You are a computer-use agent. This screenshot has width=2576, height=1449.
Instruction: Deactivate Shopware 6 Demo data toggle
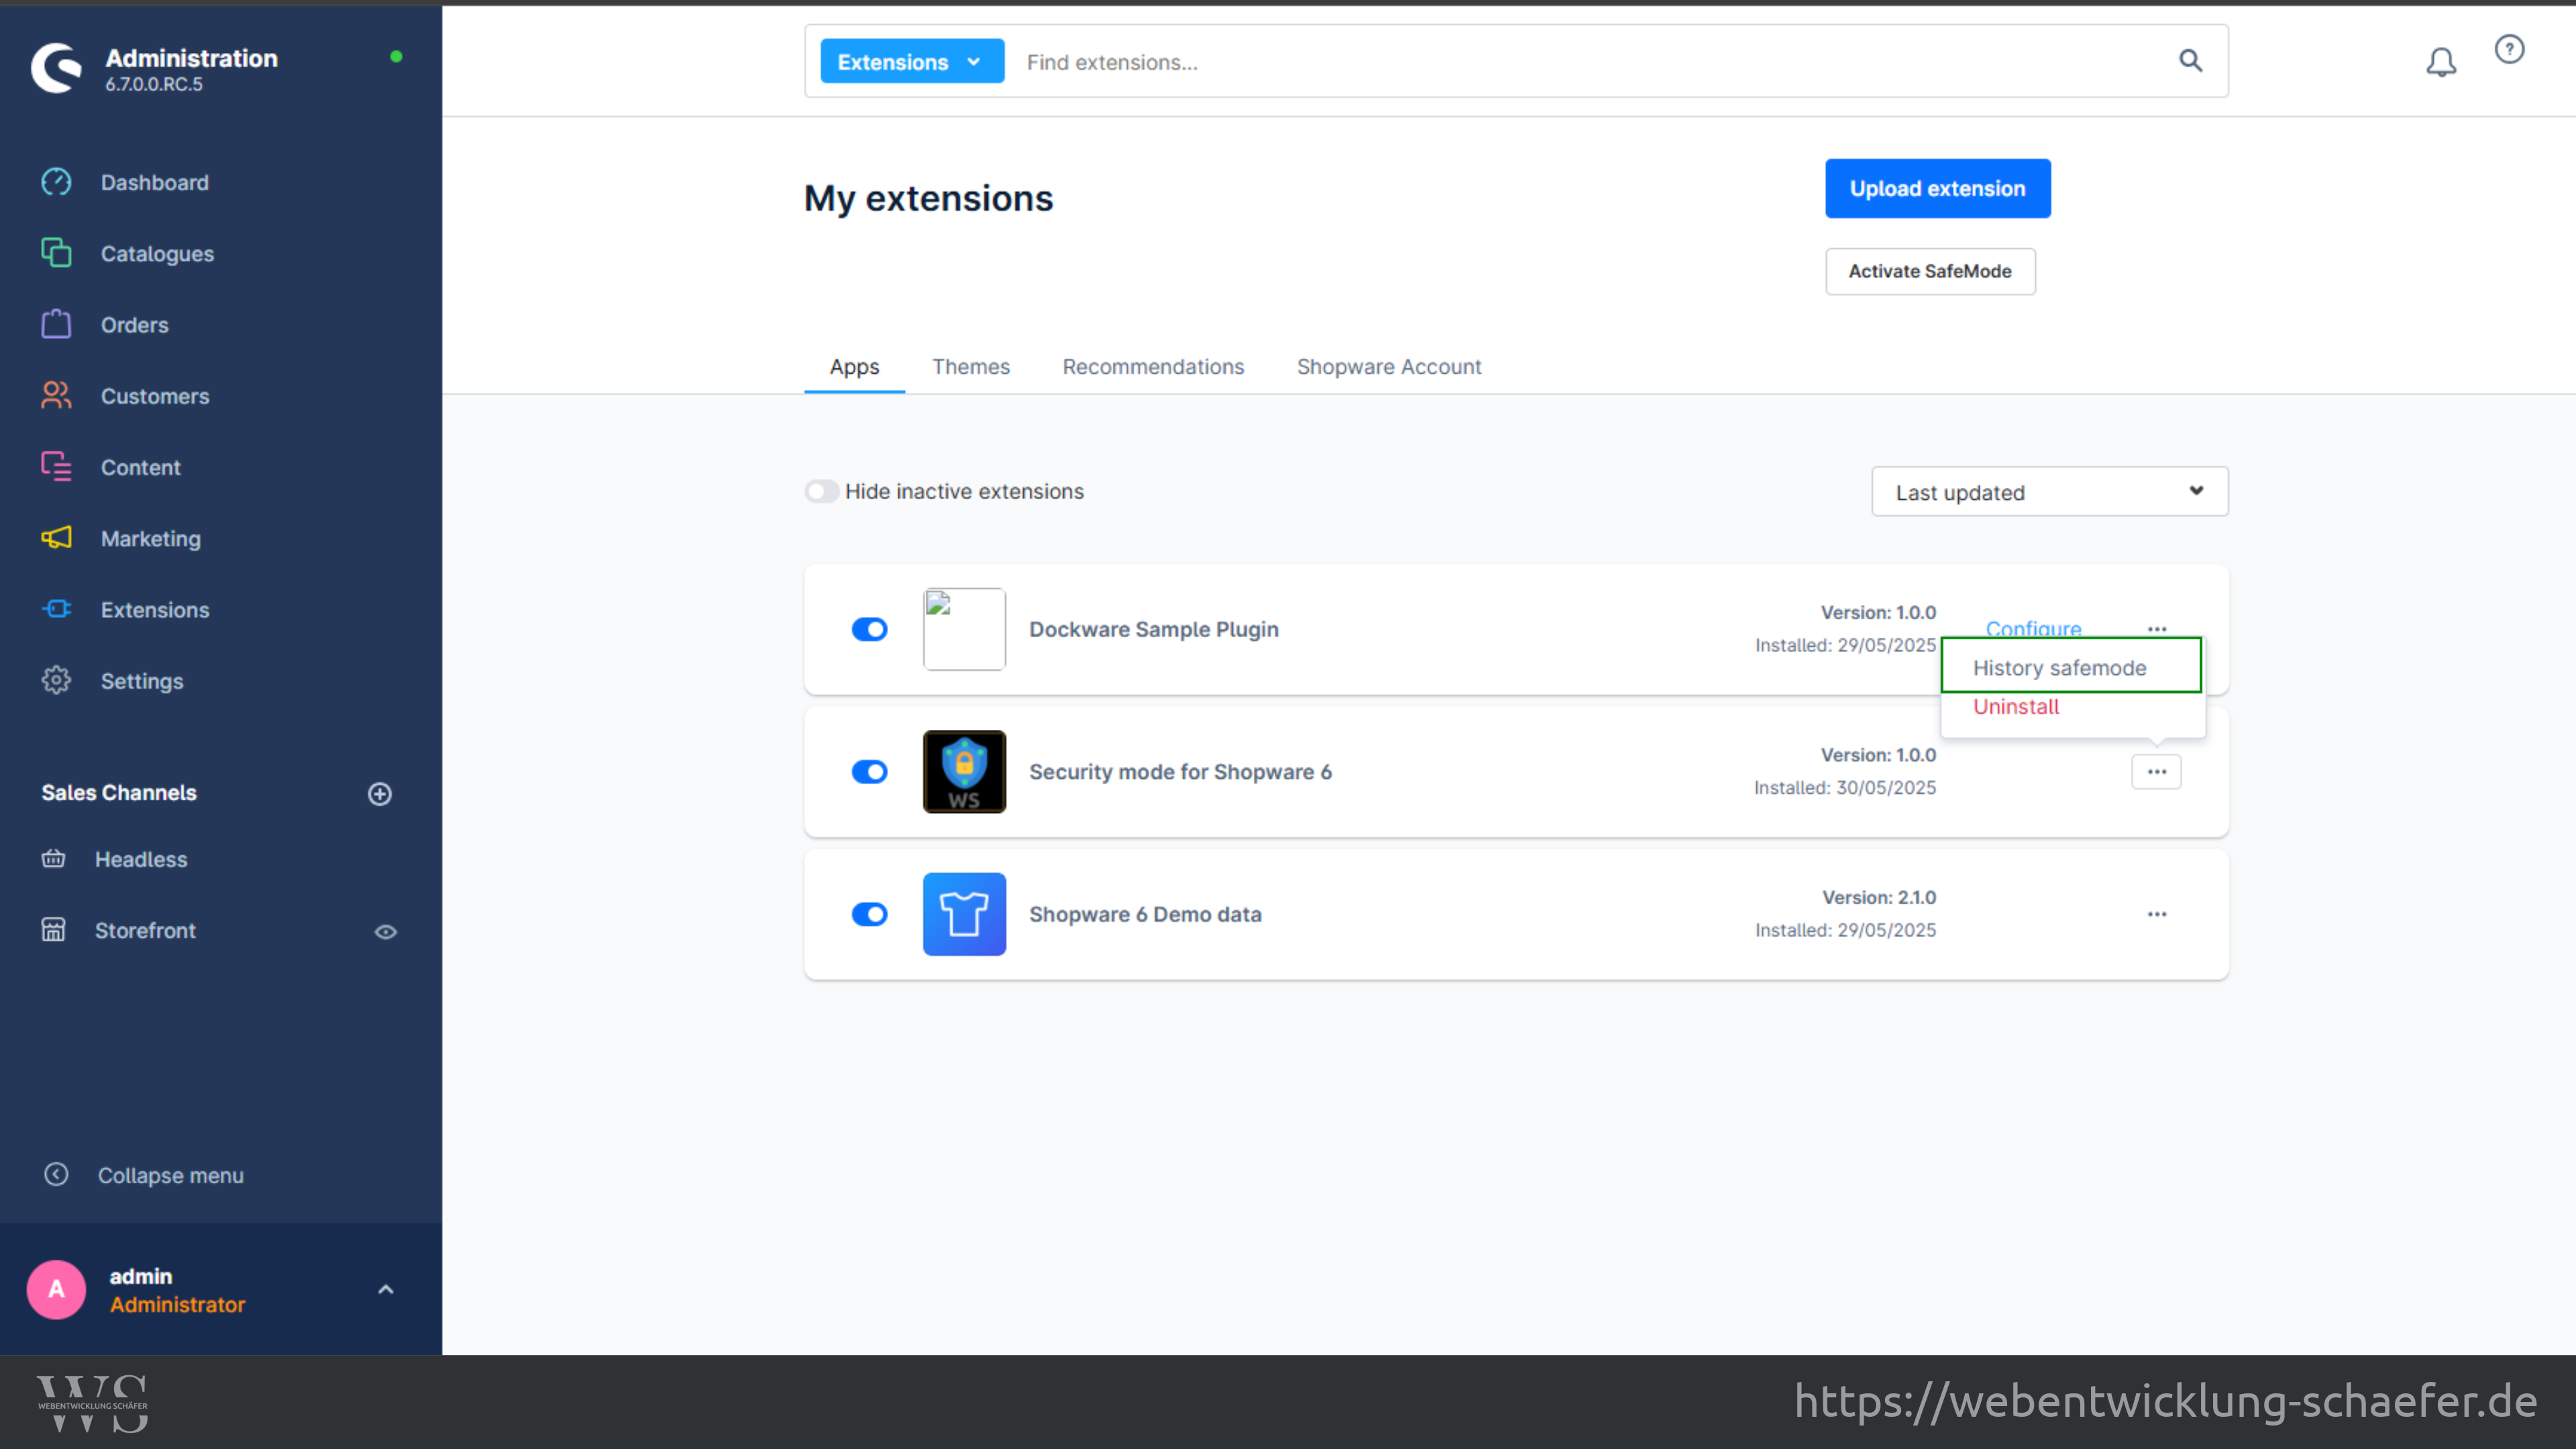[x=869, y=914]
